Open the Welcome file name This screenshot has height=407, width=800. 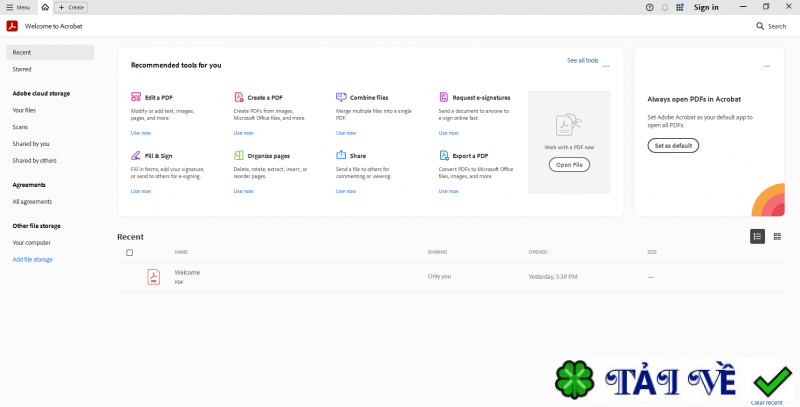coord(187,272)
